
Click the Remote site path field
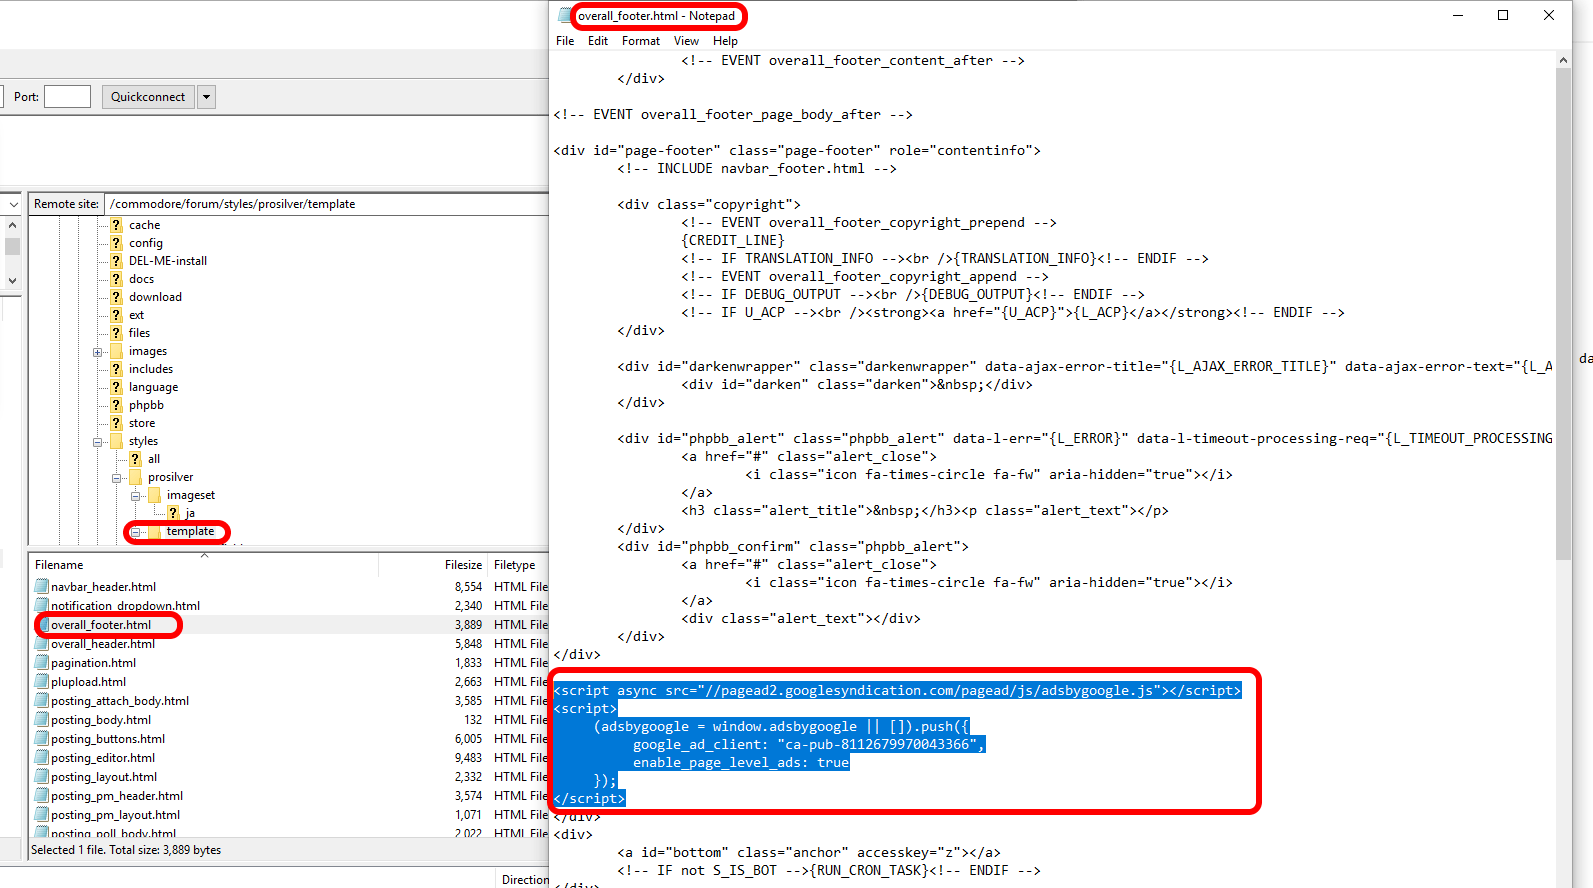(x=326, y=204)
